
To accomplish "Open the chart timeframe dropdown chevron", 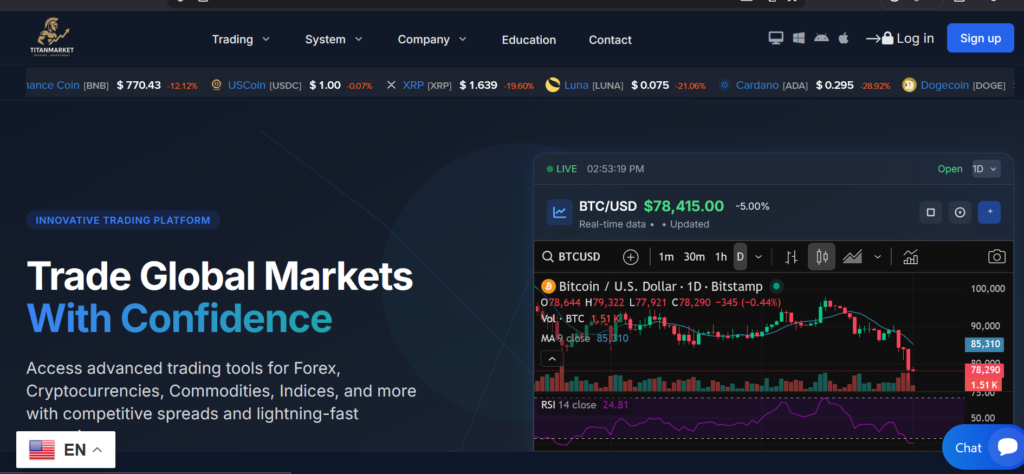I will (x=758, y=257).
